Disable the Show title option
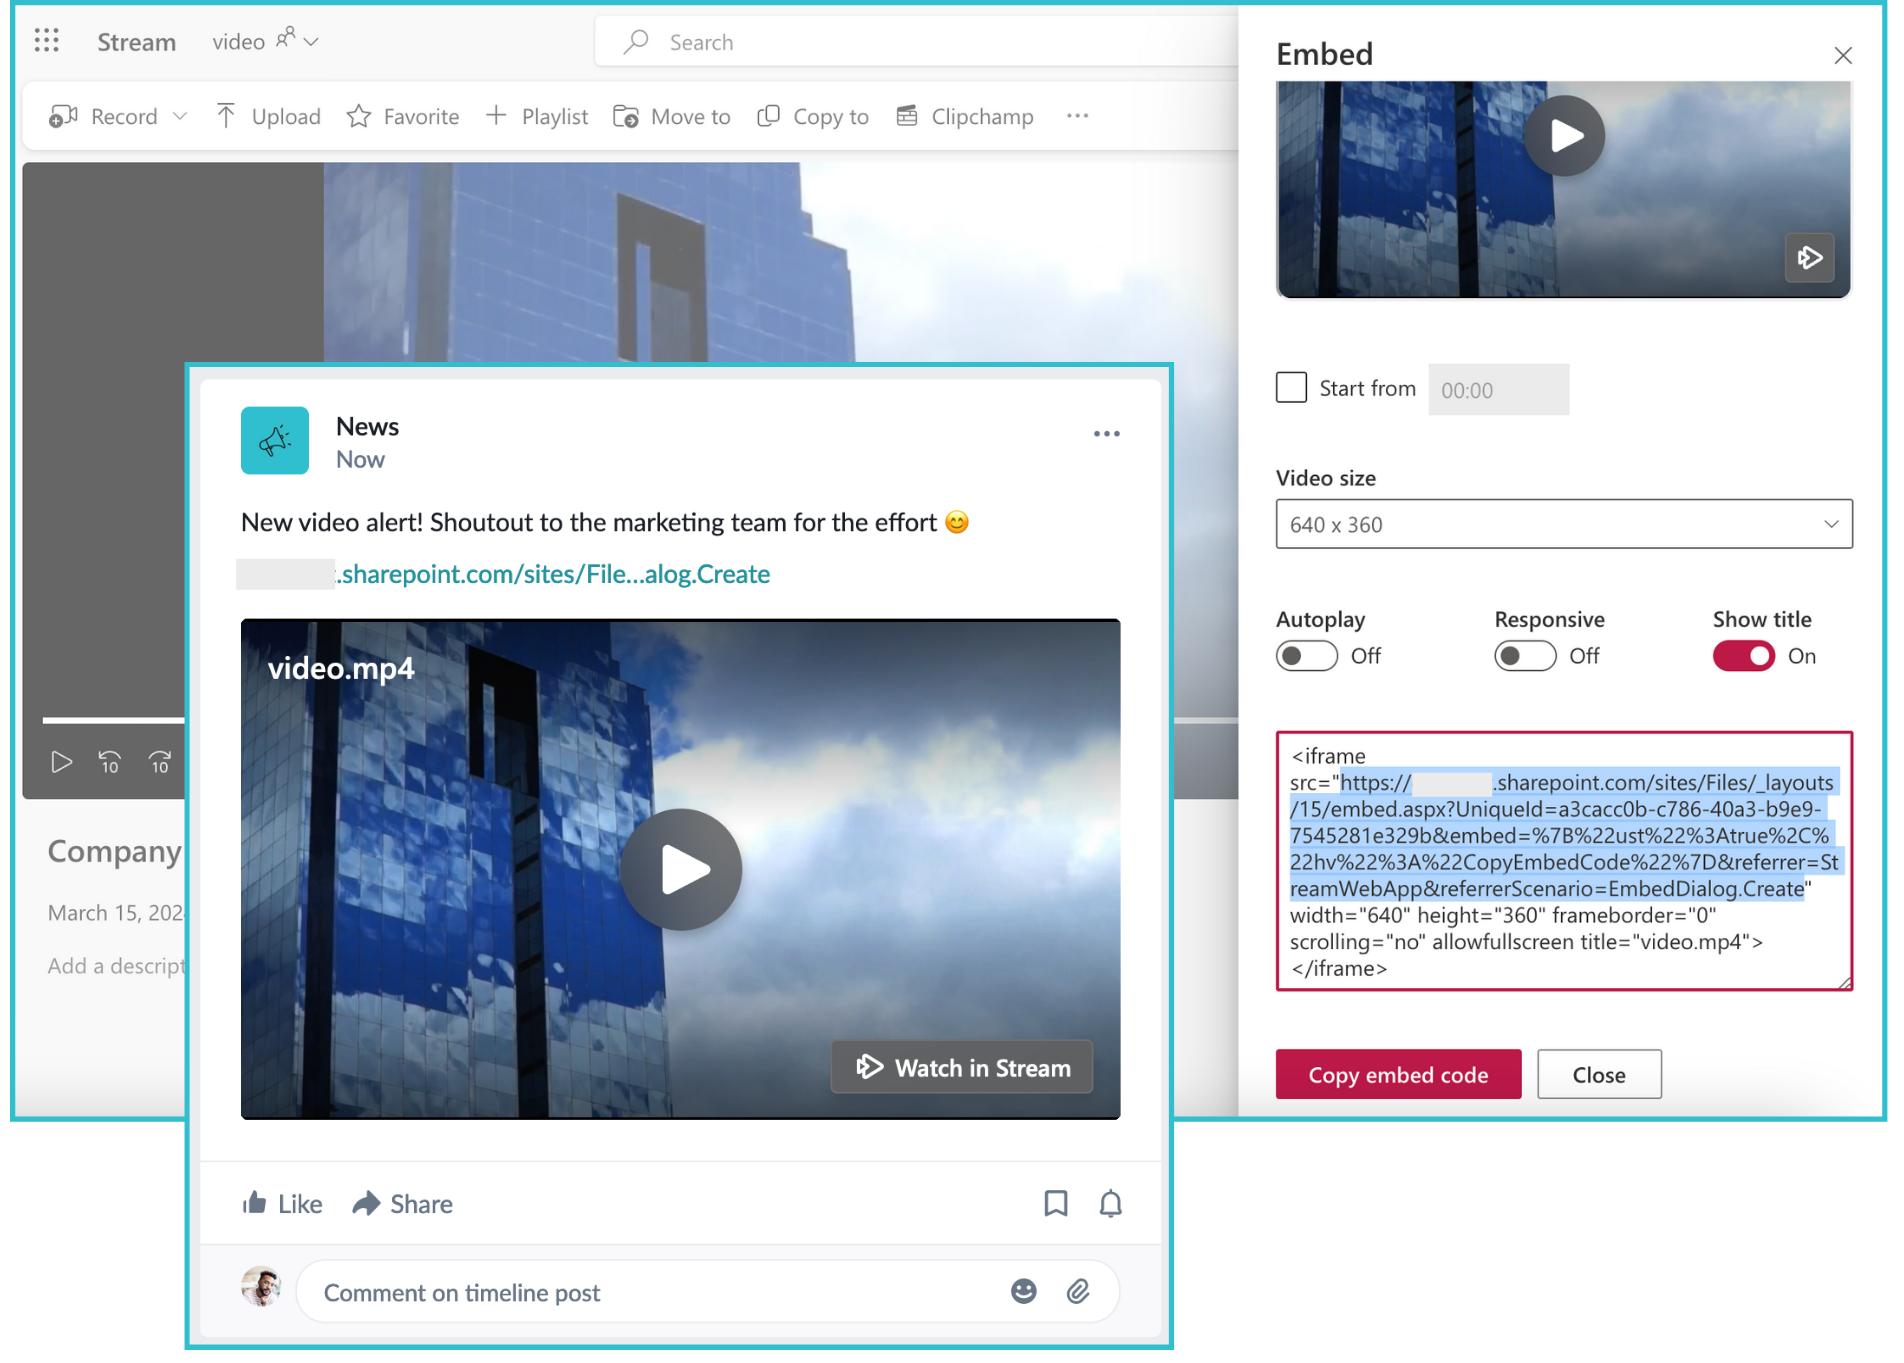Image resolution: width=1904 pixels, height=1363 pixels. pyautogui.click(x=1743, y=656)
